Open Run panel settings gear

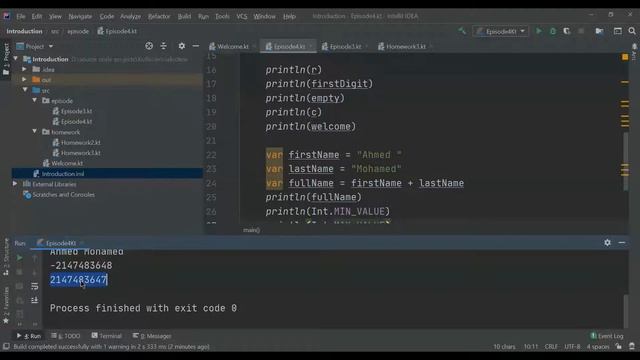tap(607, 242)
